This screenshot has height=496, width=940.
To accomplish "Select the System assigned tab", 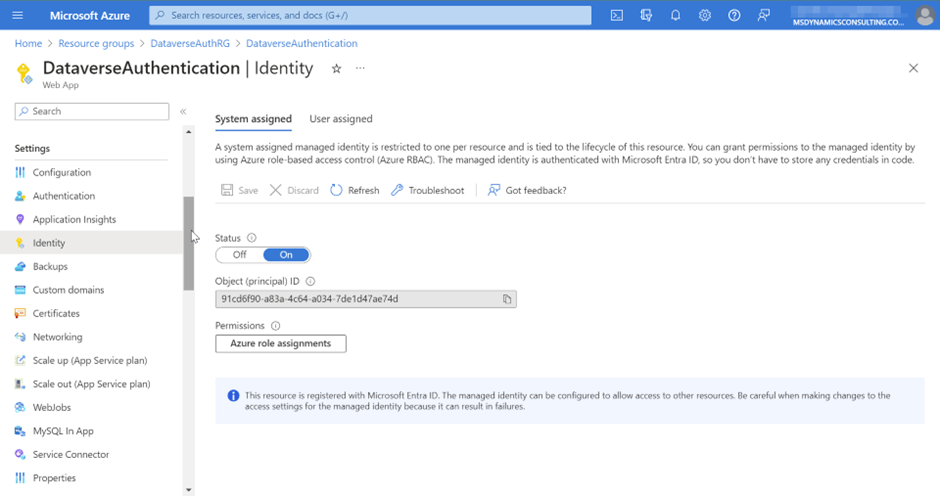I will point(253,119).
